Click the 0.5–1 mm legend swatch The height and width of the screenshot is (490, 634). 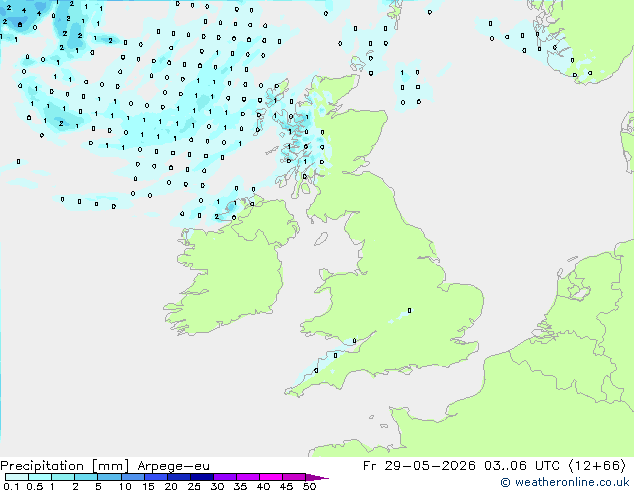pos(40,477)
